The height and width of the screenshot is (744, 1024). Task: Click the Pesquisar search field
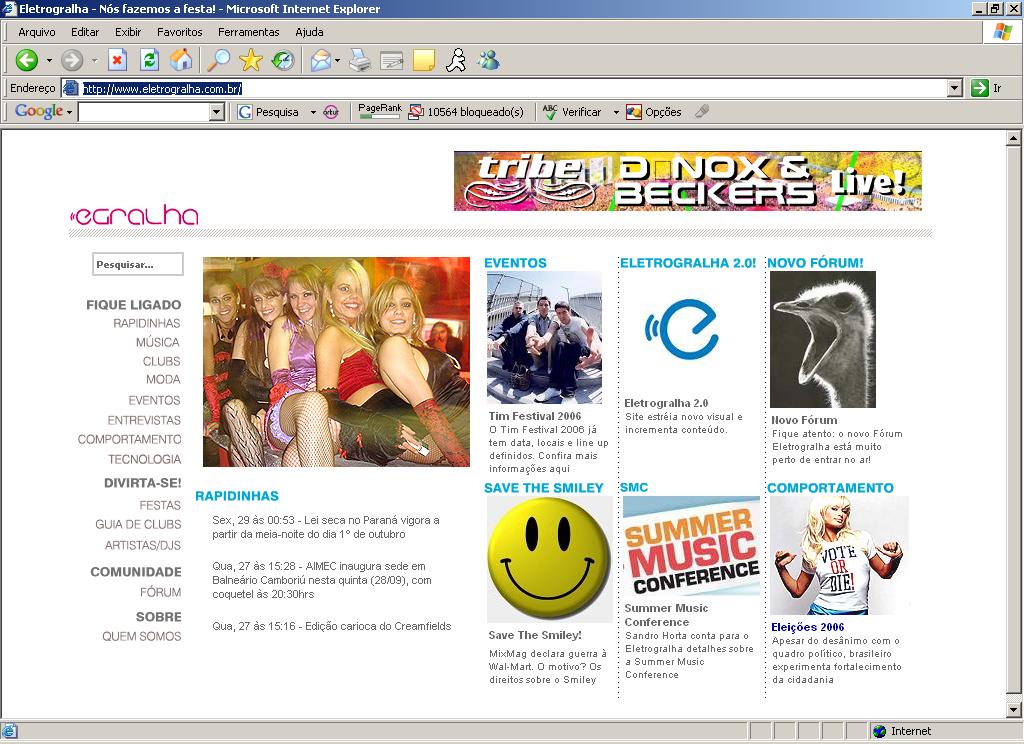[x=138, y=264]
